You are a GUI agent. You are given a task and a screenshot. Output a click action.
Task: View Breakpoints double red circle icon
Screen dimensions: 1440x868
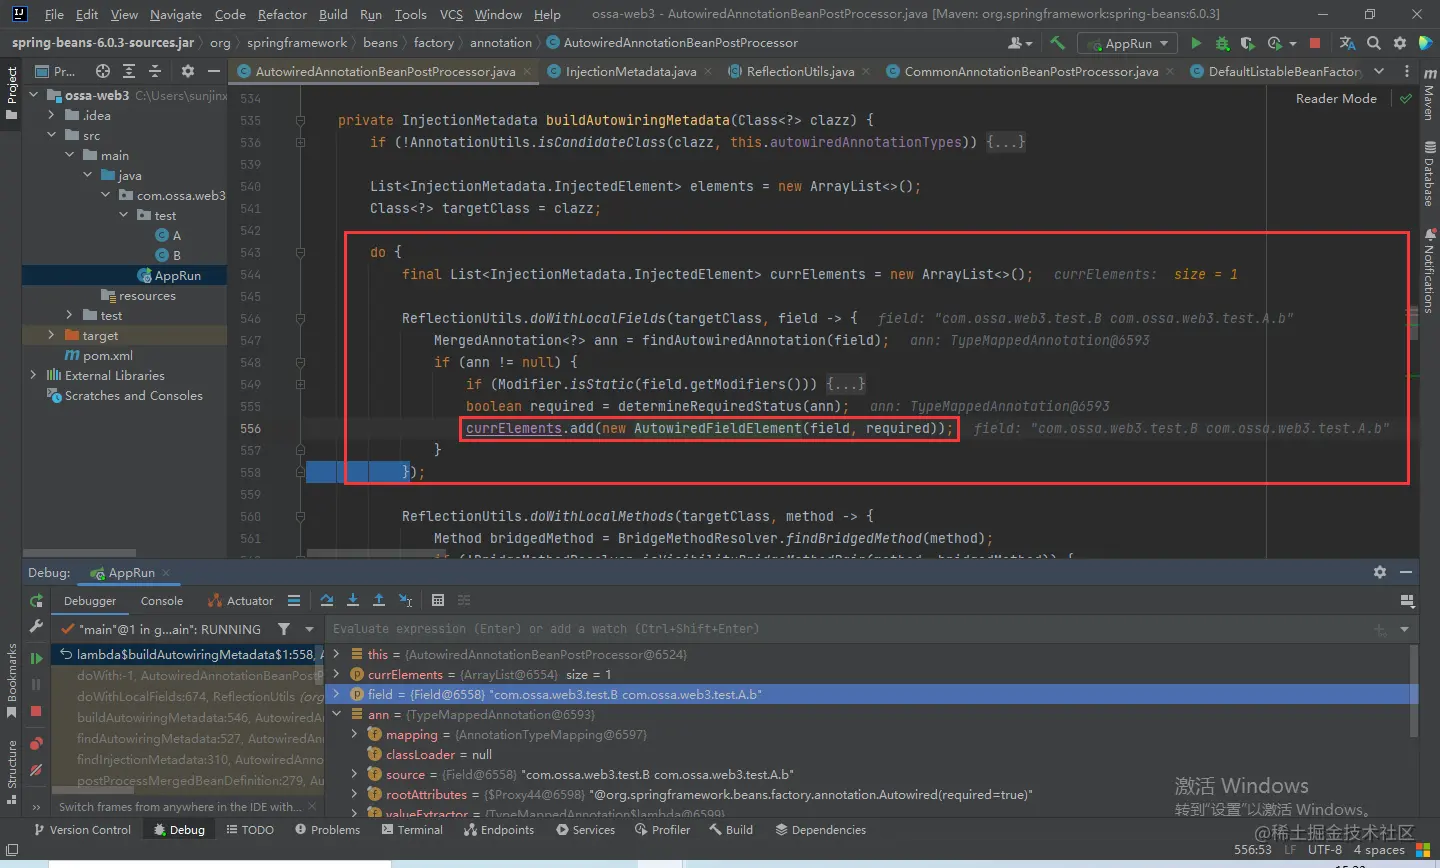(36, 744)
